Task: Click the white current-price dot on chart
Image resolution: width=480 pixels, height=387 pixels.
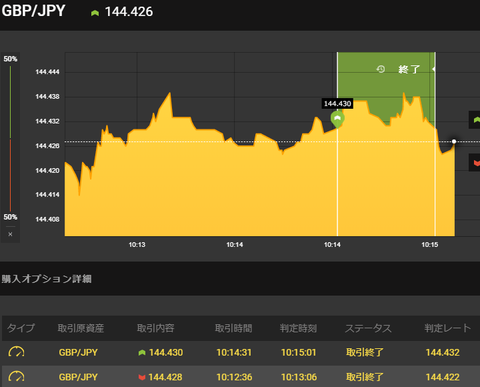Action: pyautogui.click(x=454, y=141)
